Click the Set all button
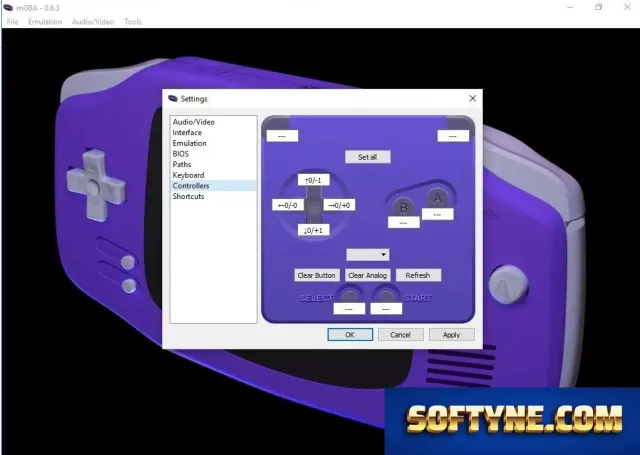 point(367,157)
